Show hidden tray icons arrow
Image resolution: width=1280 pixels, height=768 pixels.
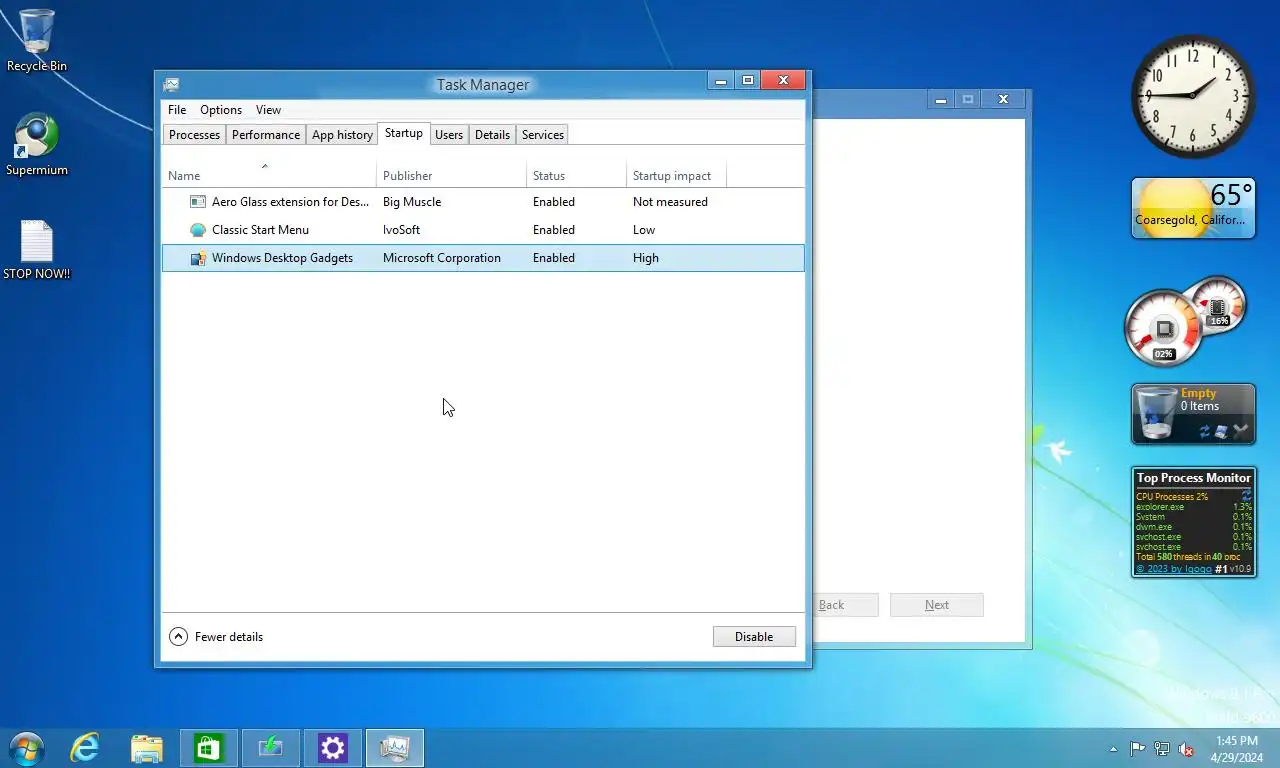(x=1113, y=749)
